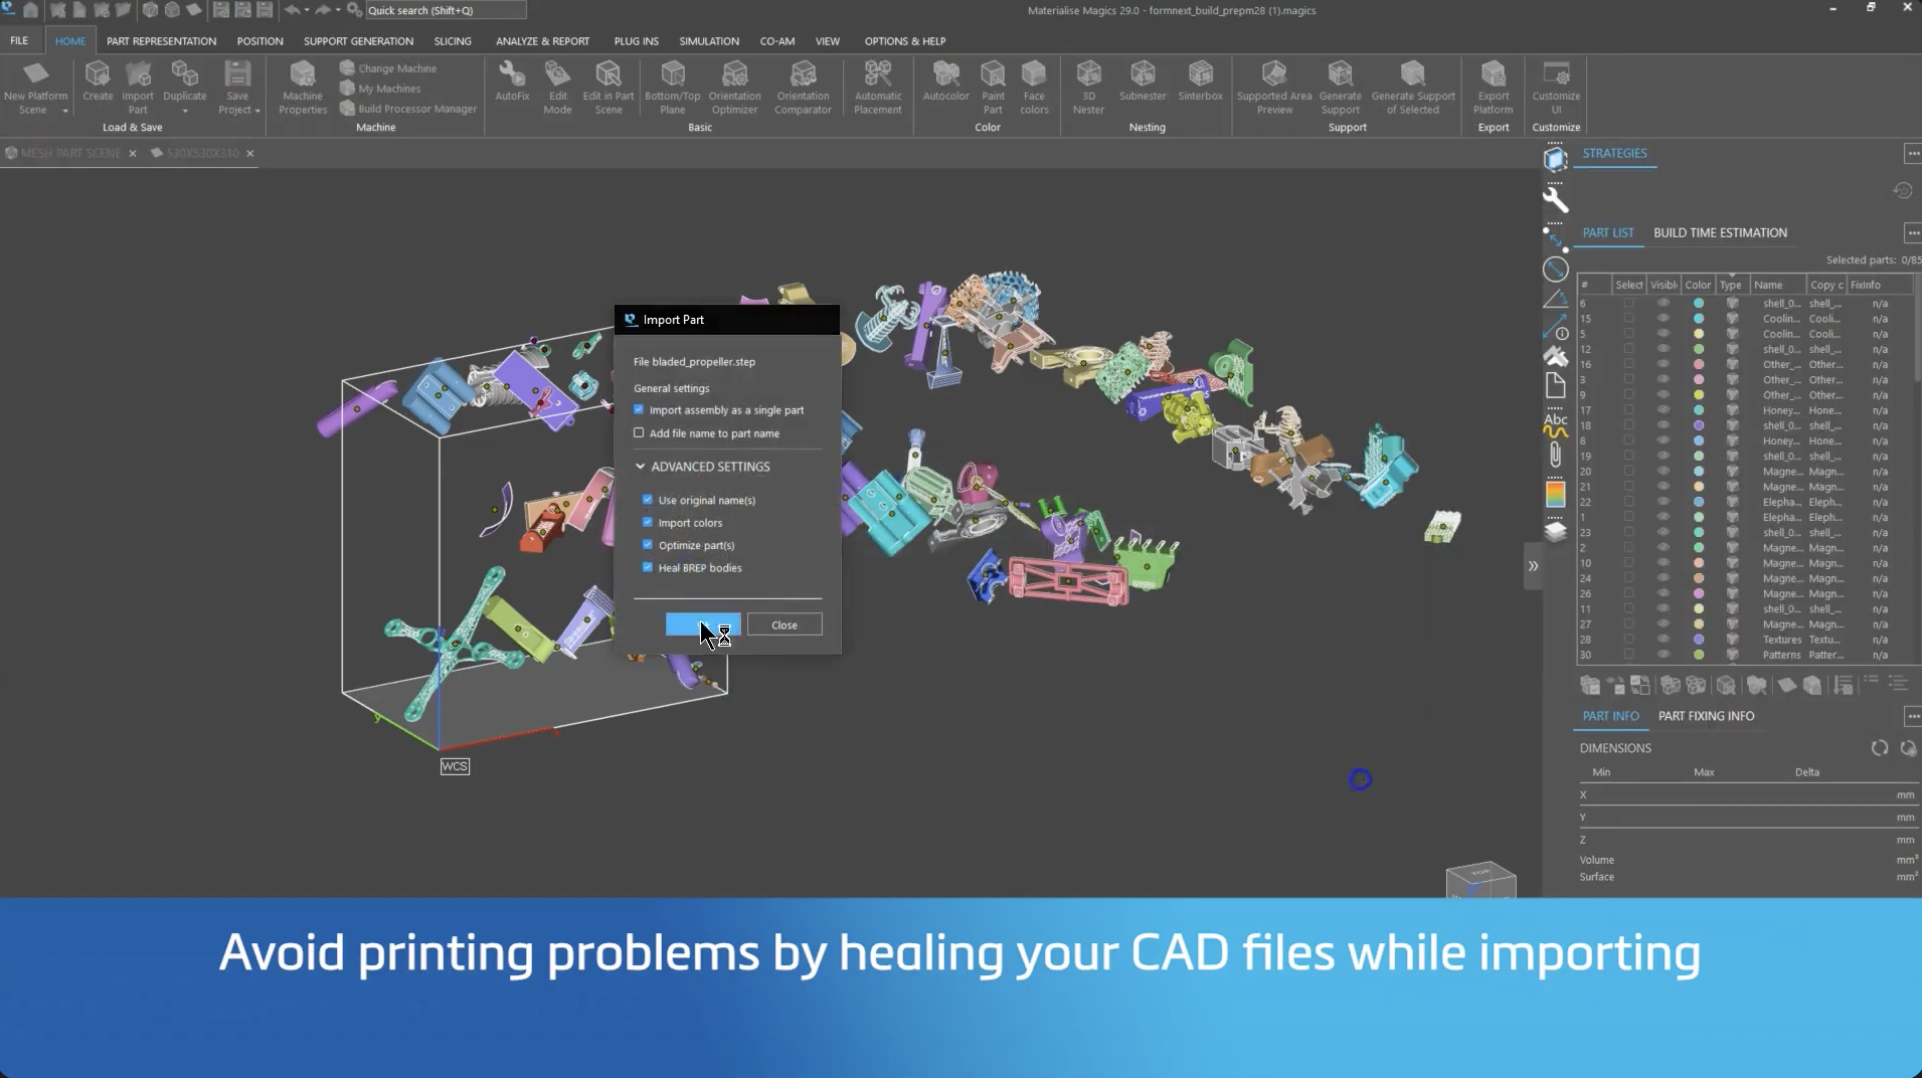Hide the Patterns part using its eye icon
Screen dimensions: 1922x1078
(x=1663, y=655)
